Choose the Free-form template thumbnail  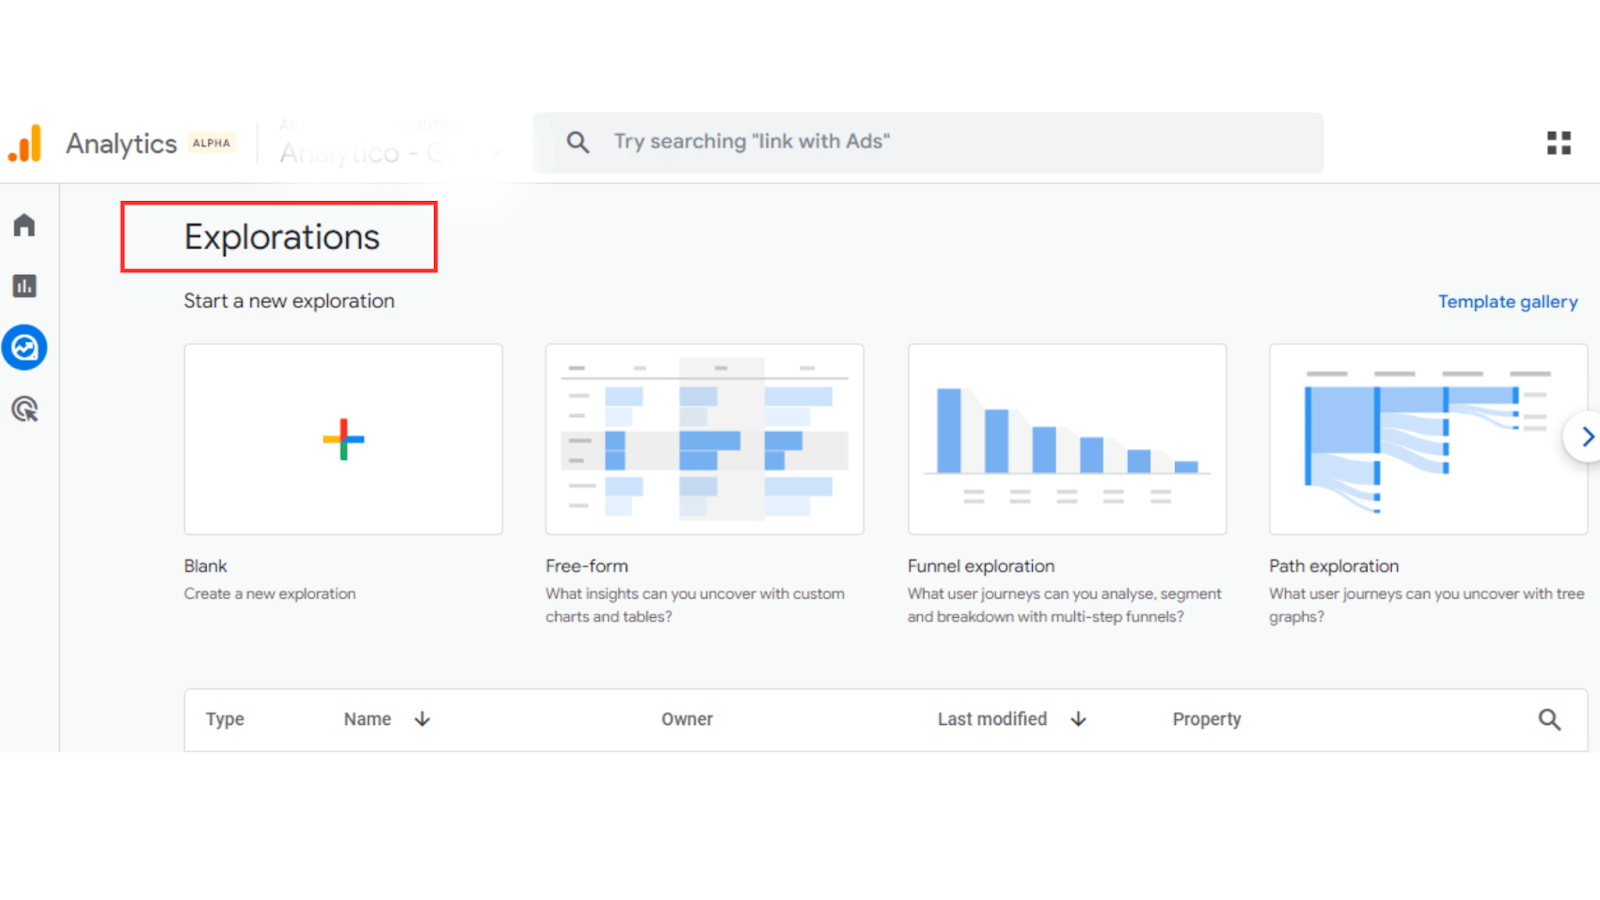click(704, 439)
